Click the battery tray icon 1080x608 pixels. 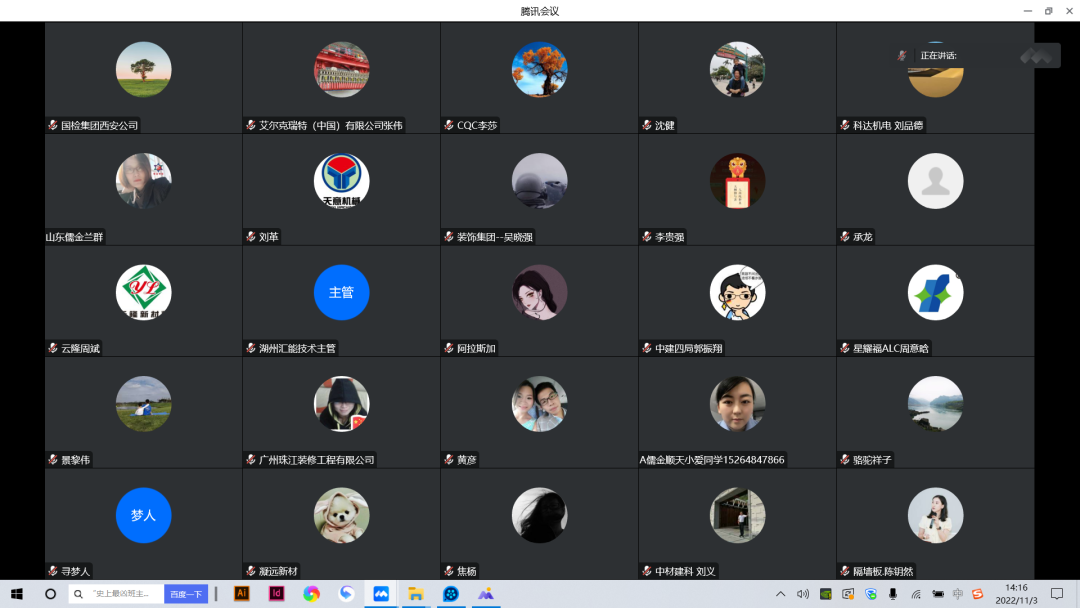coord(938,594)
